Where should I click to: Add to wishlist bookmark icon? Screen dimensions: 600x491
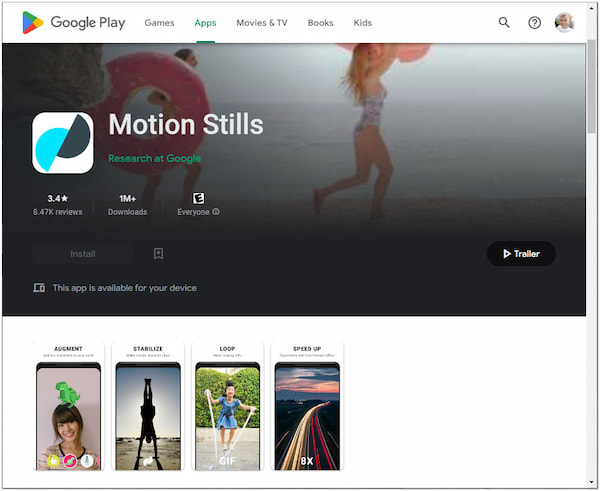[x=158, y=253]
